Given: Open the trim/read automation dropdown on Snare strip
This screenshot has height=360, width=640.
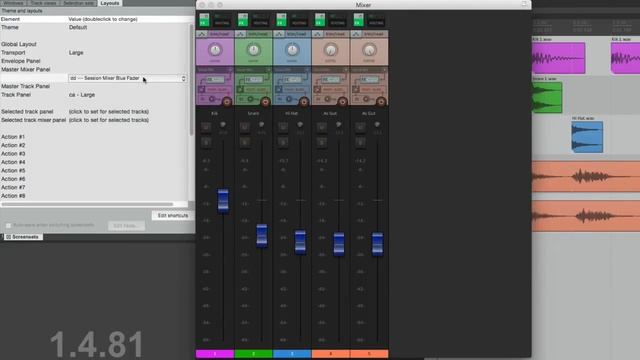Looking at the screenshot, I should pyautogui.click(x=258, y=34).
